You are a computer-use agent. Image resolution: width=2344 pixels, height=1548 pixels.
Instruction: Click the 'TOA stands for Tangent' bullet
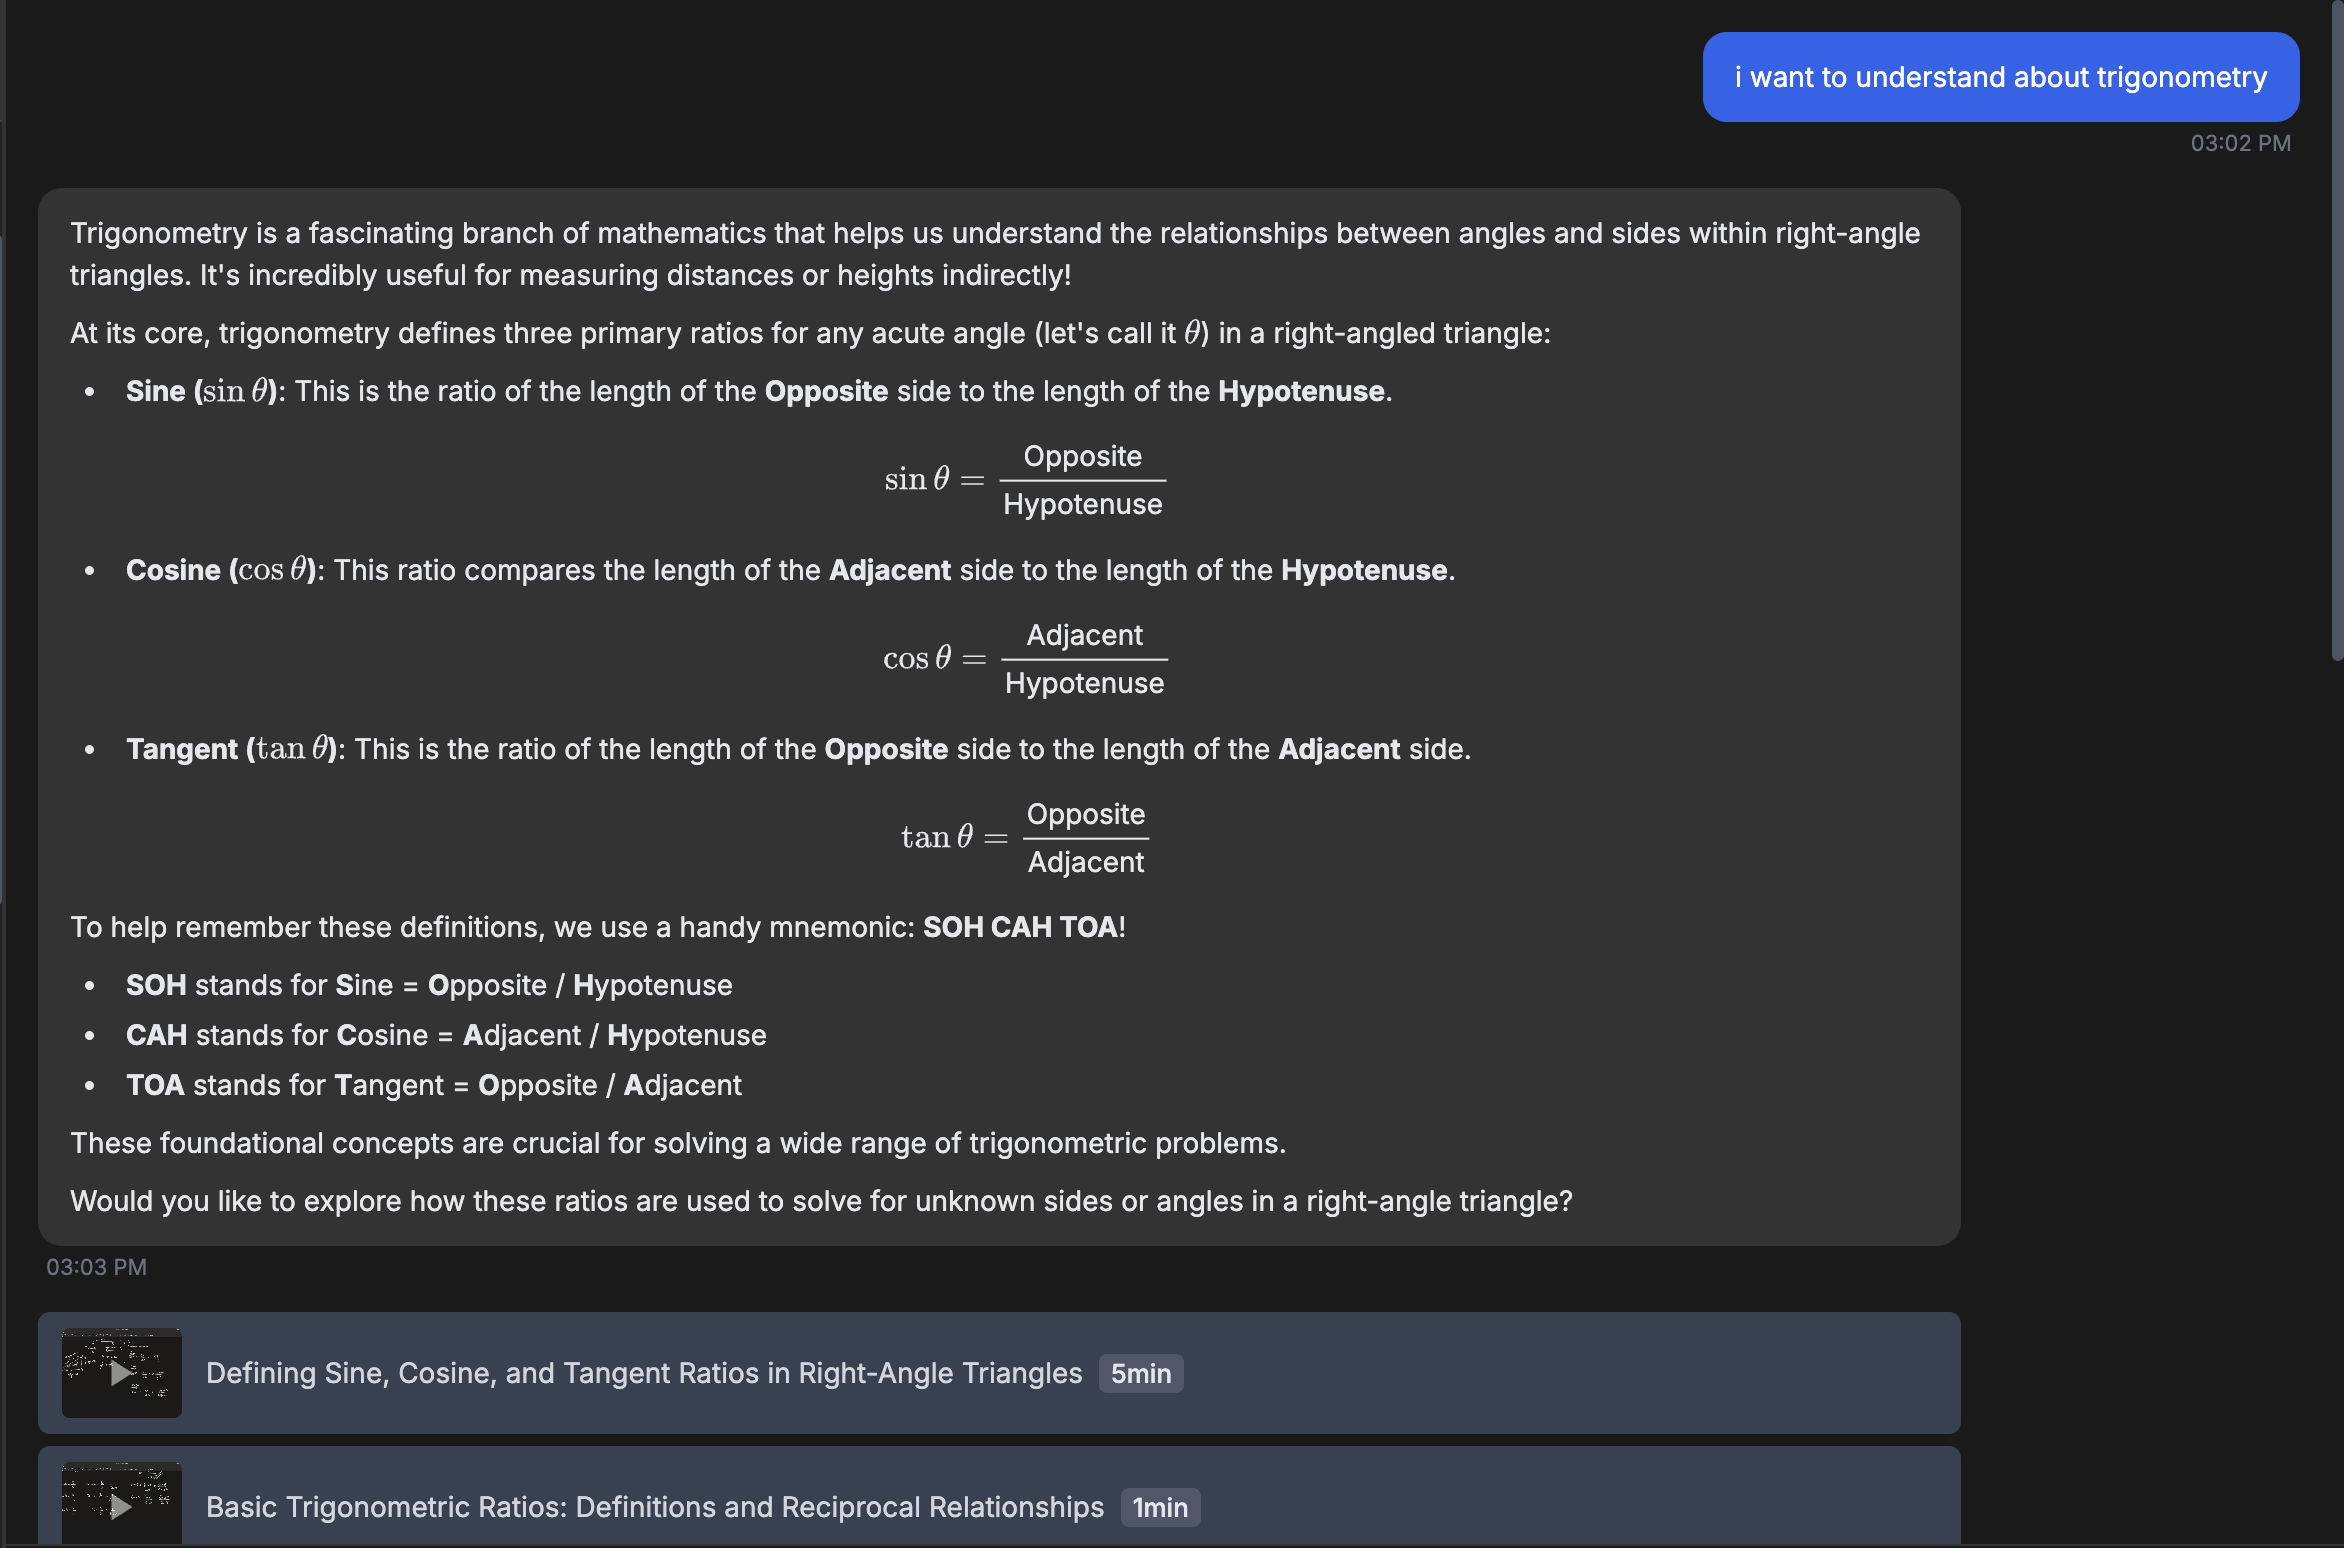point(433,1085)
